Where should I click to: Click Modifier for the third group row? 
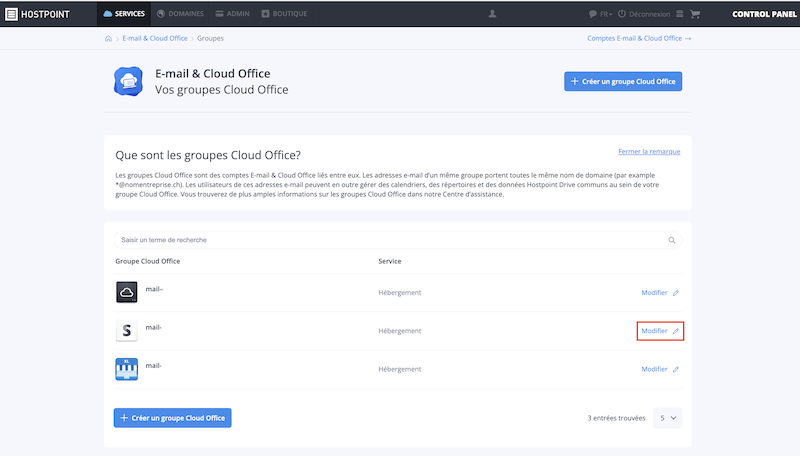tap(654, 369)
